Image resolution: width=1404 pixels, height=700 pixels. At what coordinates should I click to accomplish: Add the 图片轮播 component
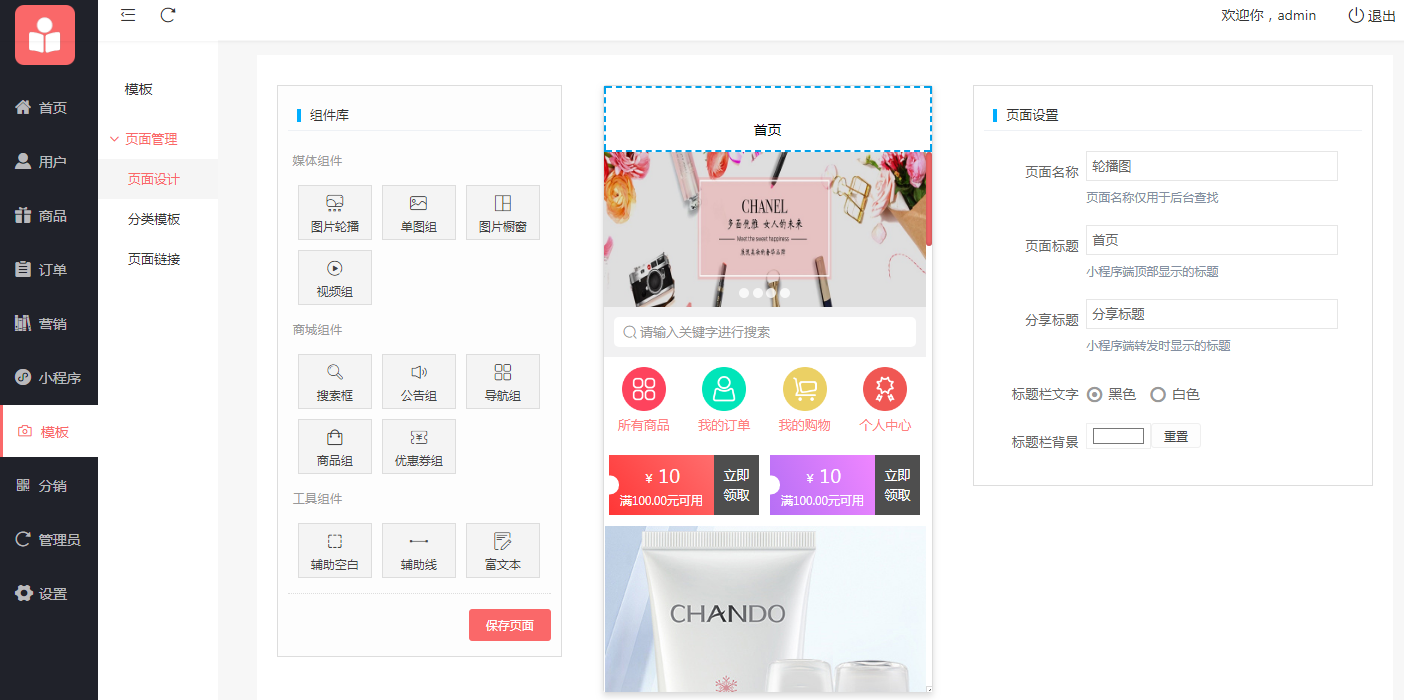335,212
